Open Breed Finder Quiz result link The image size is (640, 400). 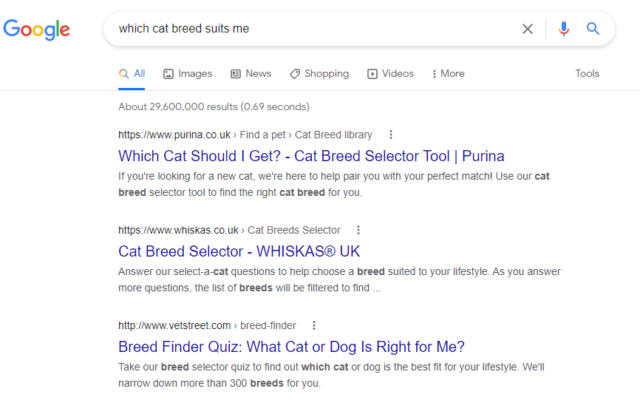click(x=291, y=347)
